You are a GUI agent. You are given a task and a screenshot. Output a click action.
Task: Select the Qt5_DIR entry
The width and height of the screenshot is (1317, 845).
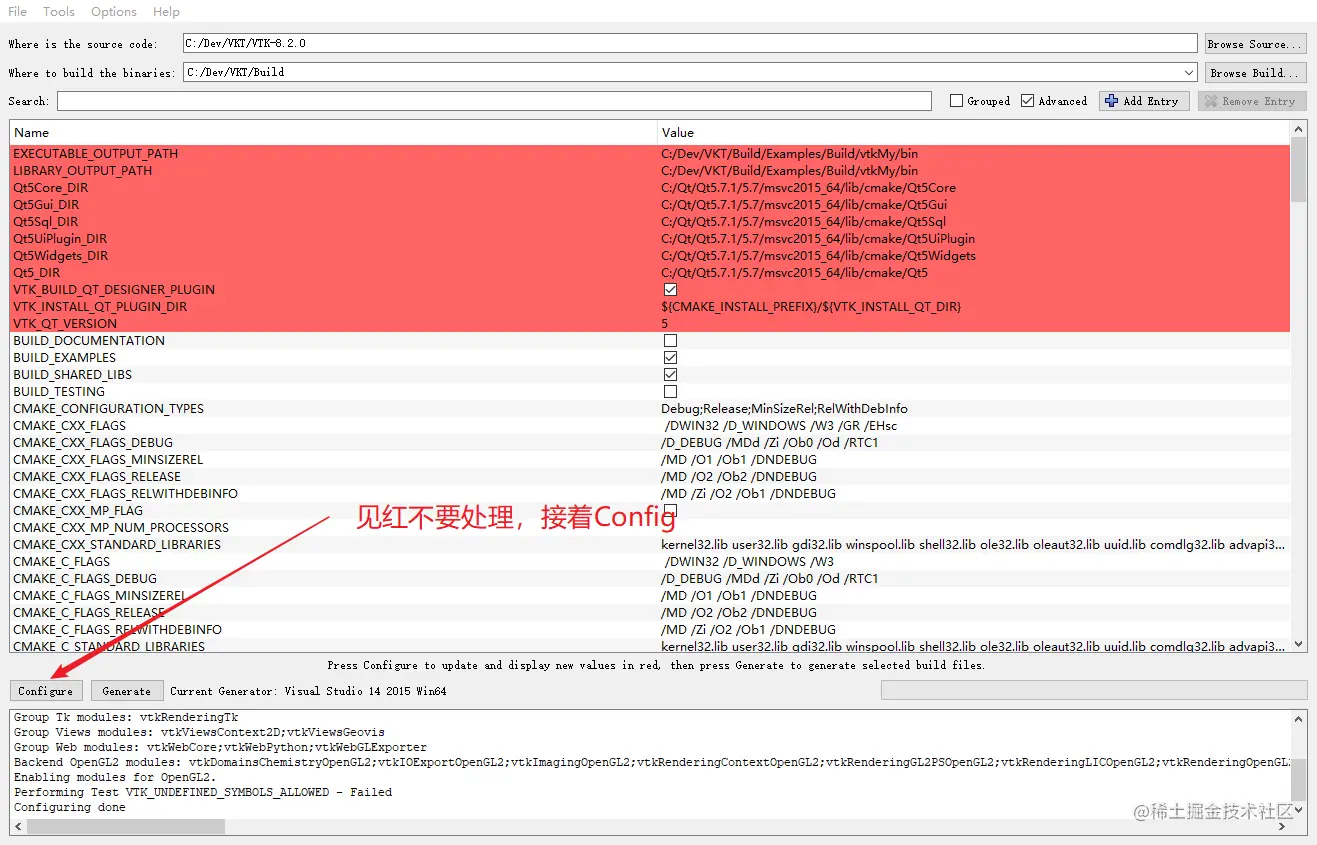pos(36,273)
